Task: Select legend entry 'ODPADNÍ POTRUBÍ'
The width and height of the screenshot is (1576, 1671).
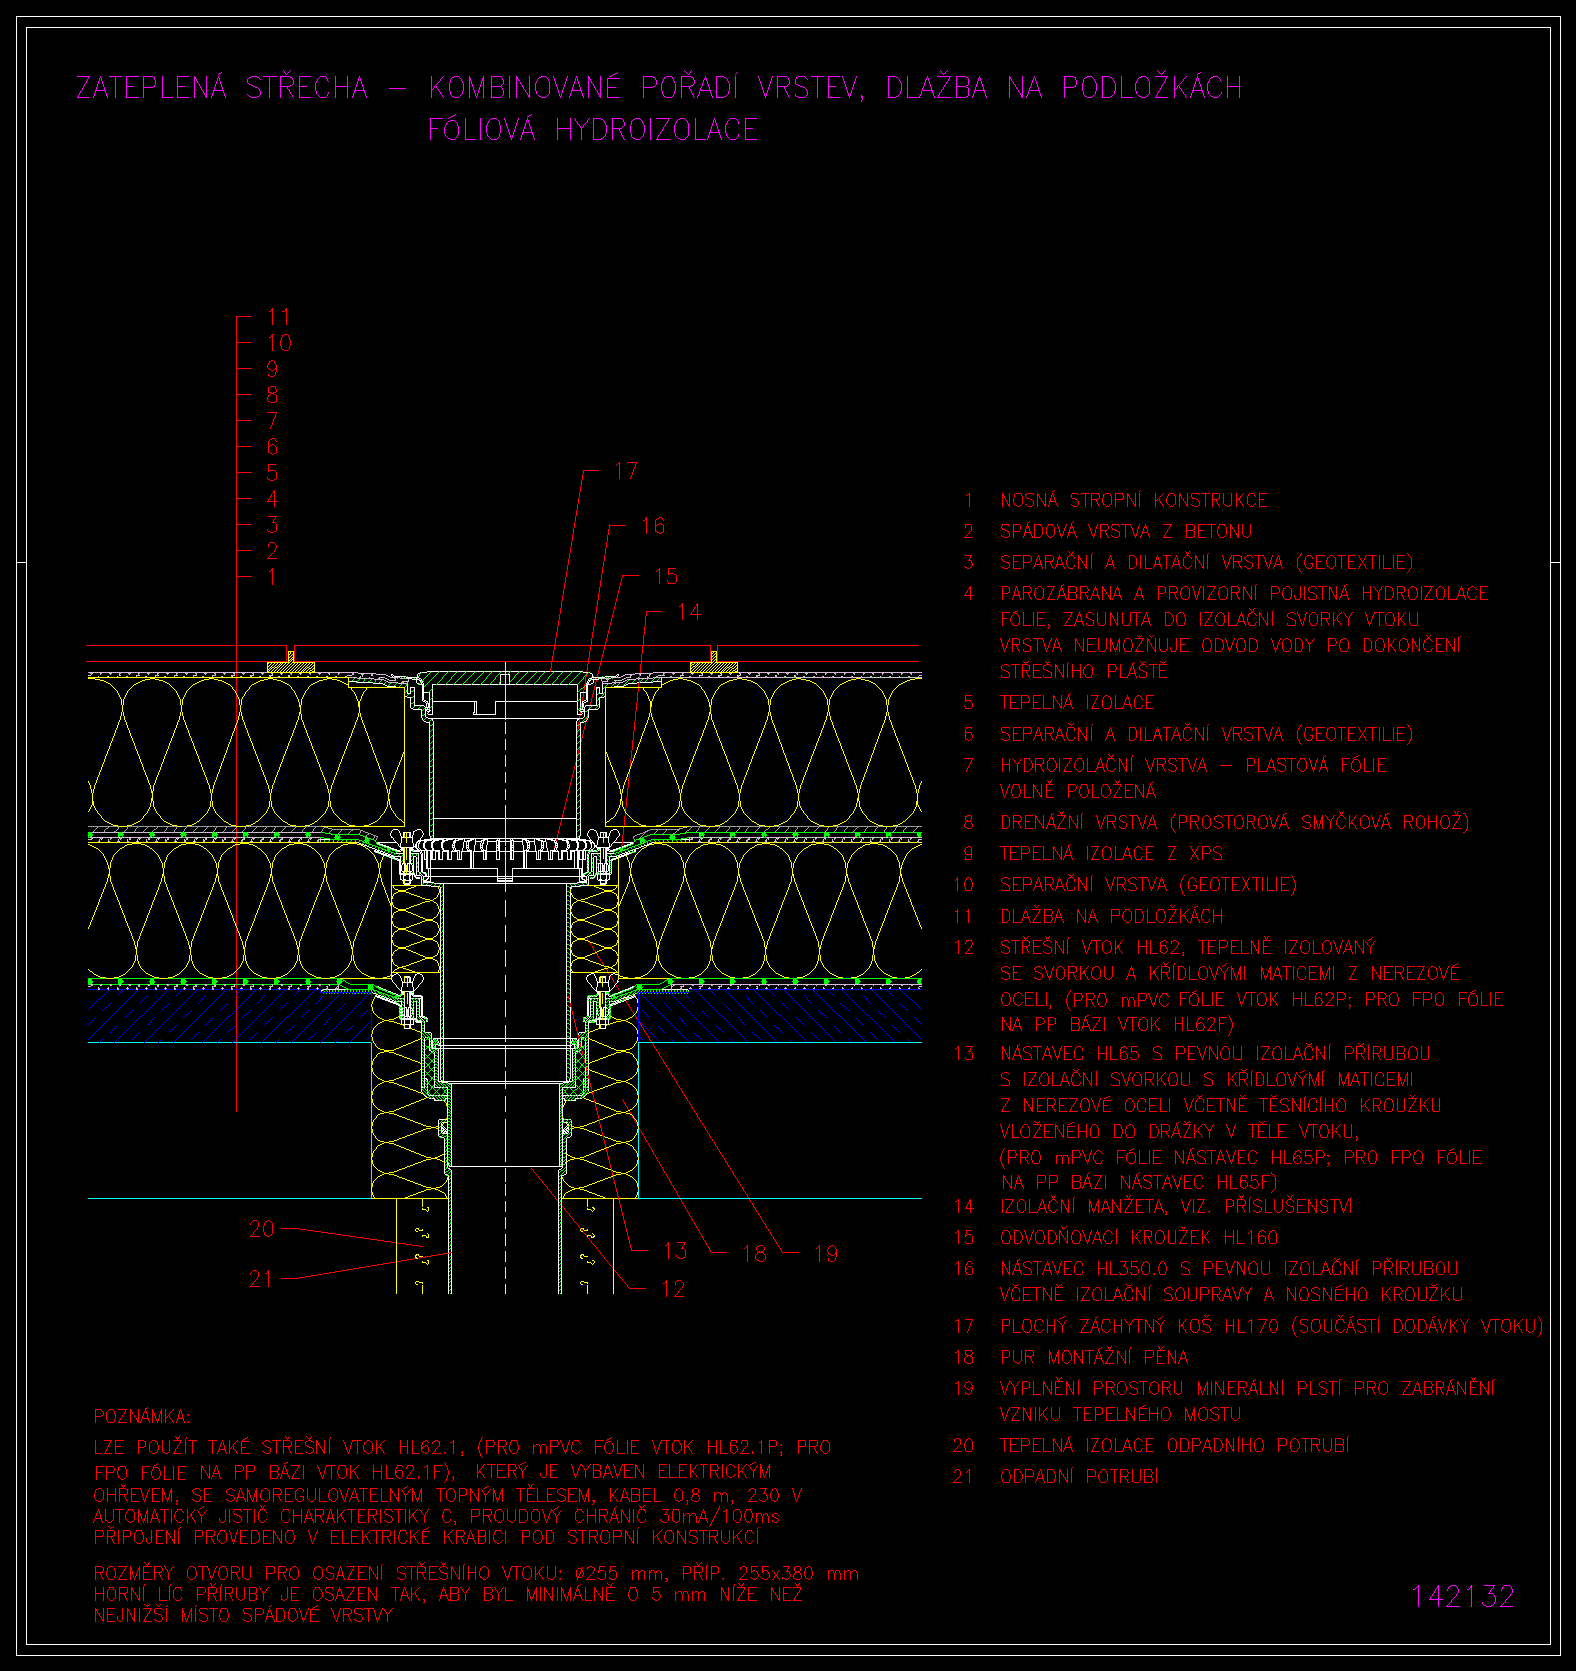Action: coord(1079,1477)
